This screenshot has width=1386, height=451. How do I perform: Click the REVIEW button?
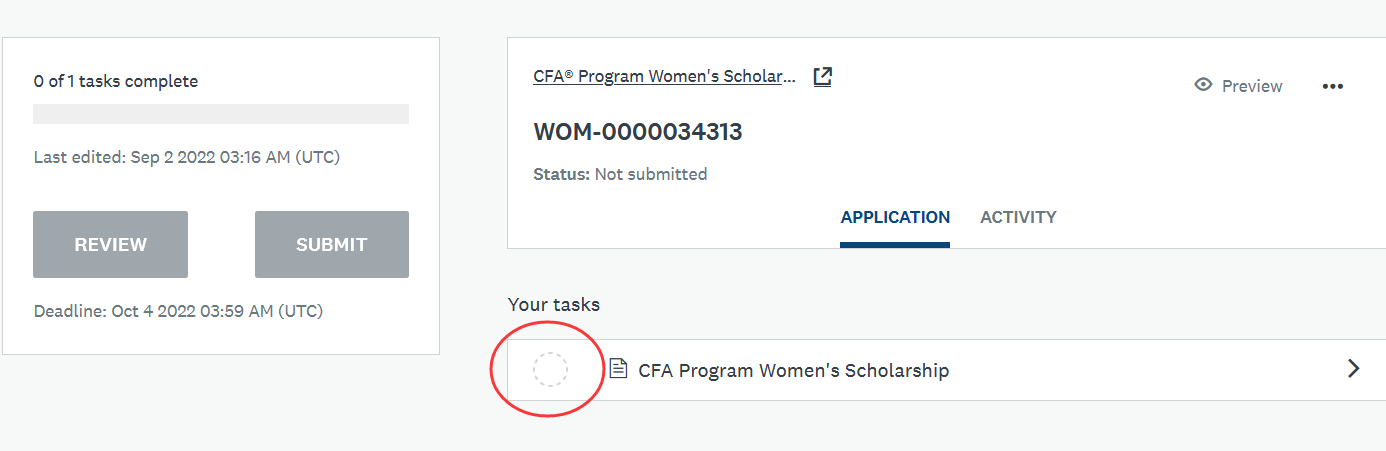click(110, 244)
